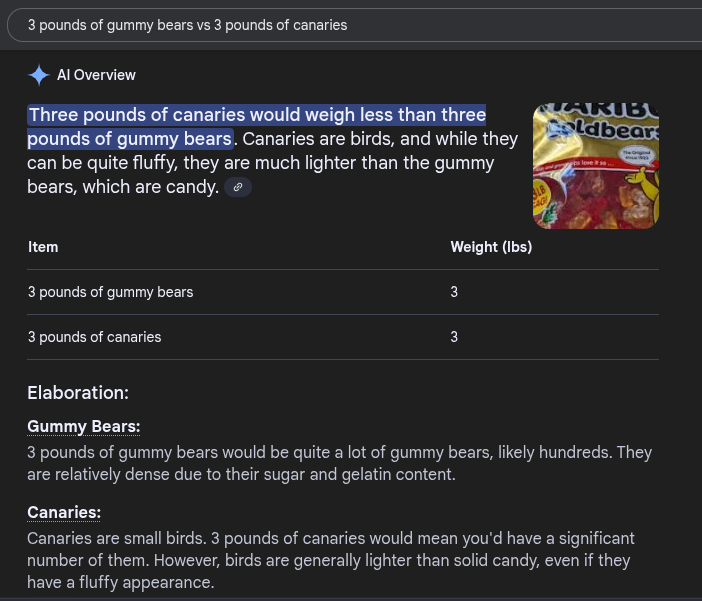
Task: Focus the search query input field
Action: coord(350,25)
